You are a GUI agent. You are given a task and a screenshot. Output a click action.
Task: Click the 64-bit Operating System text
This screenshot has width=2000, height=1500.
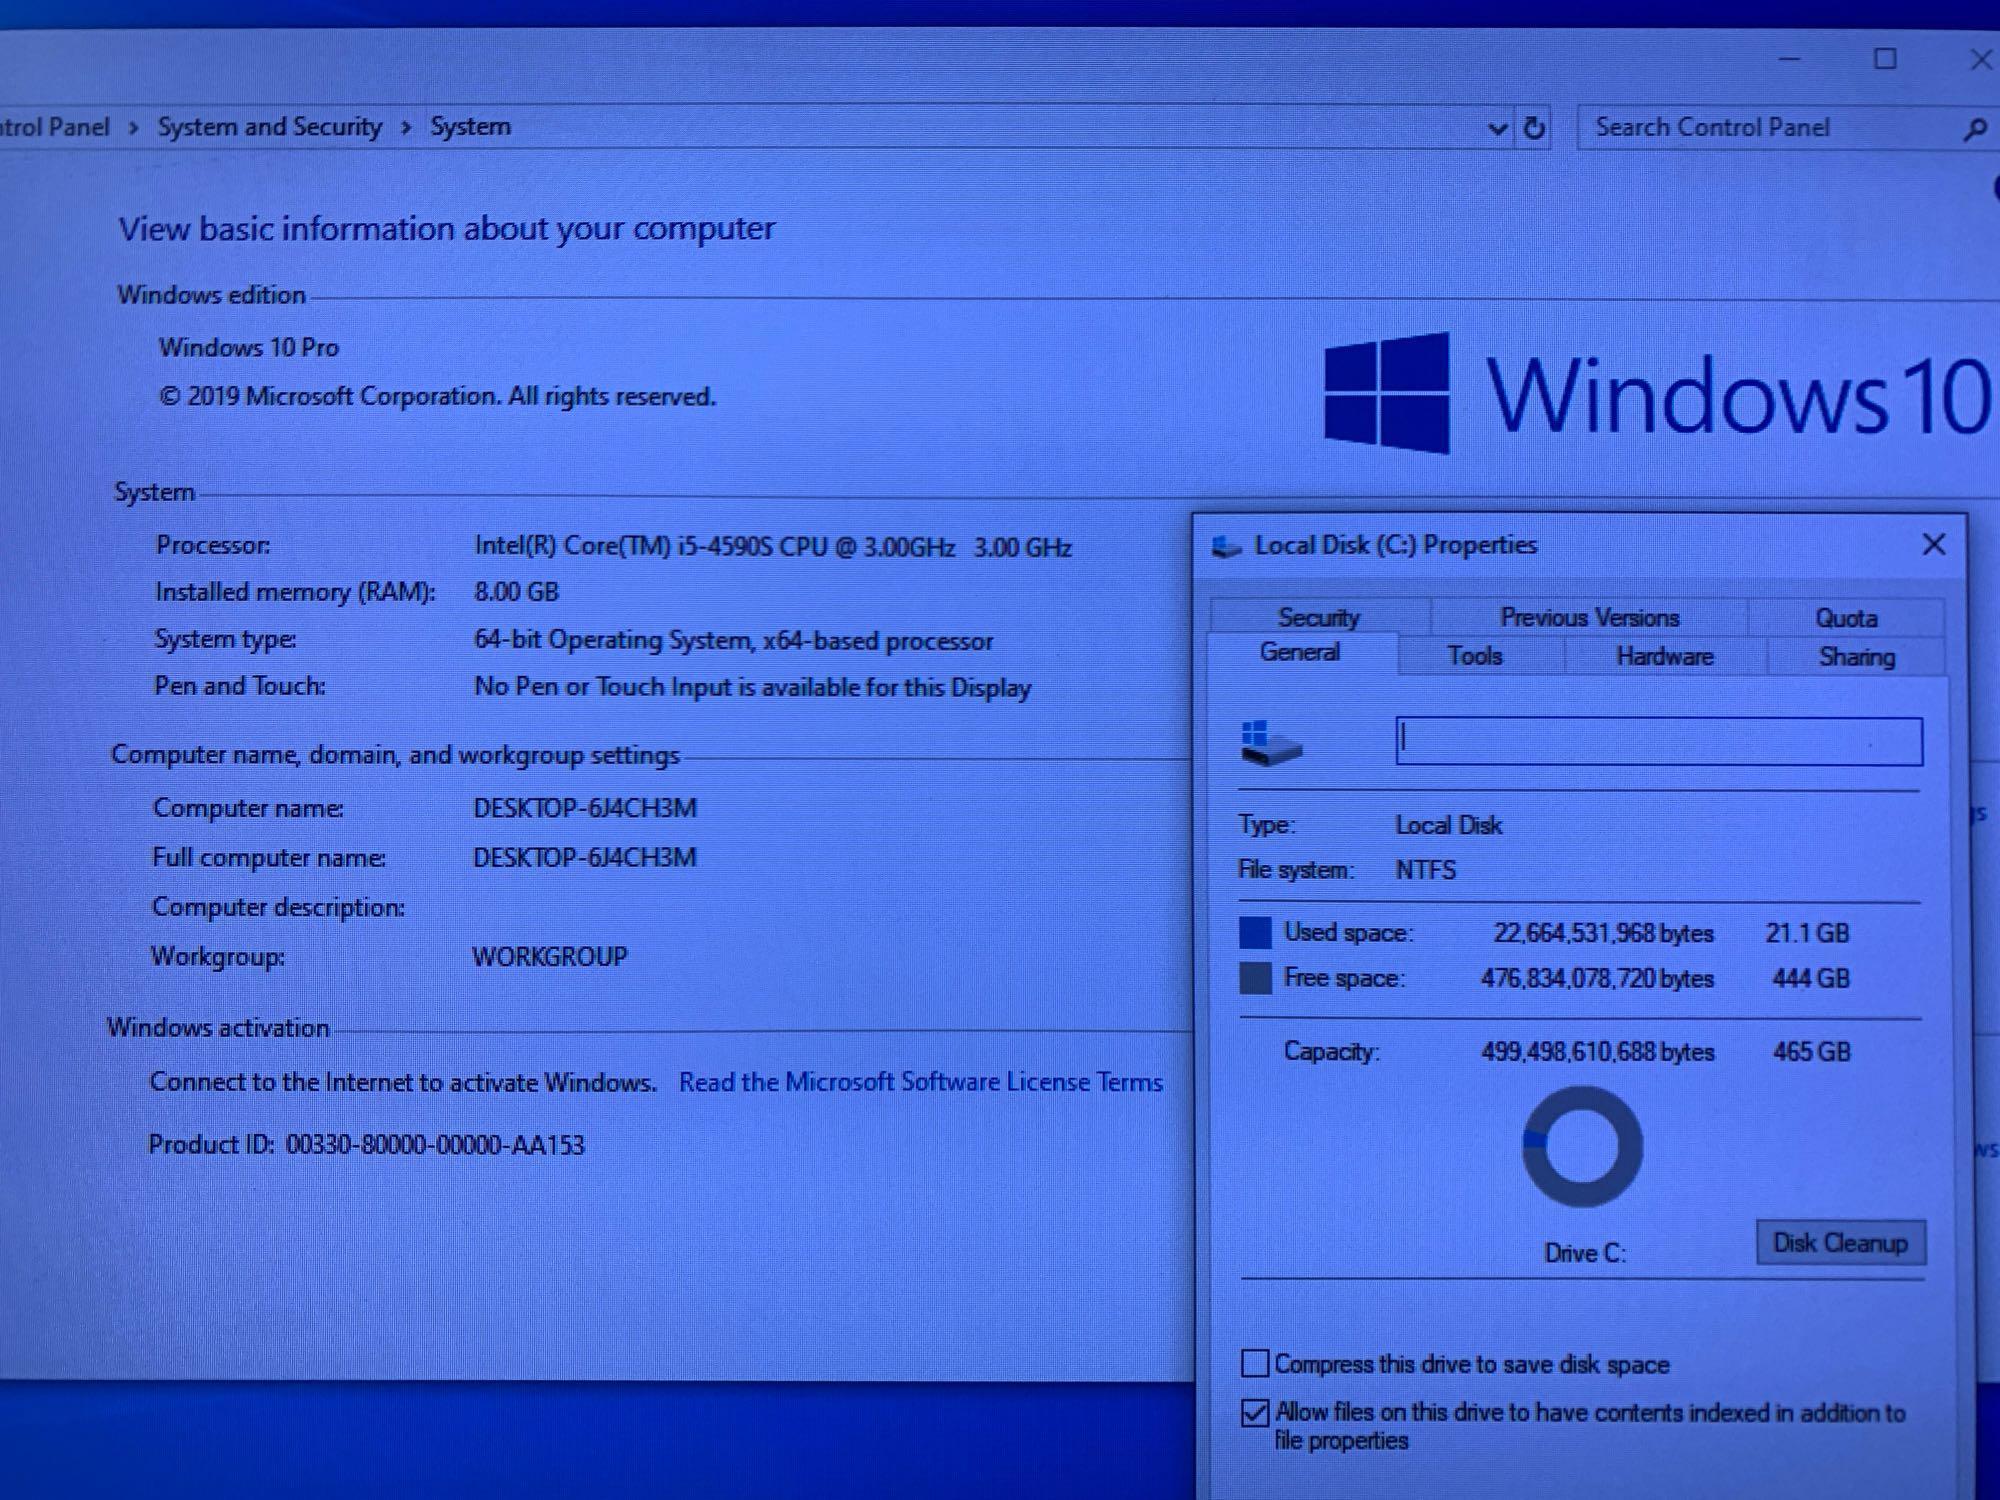tap(733, 640)
